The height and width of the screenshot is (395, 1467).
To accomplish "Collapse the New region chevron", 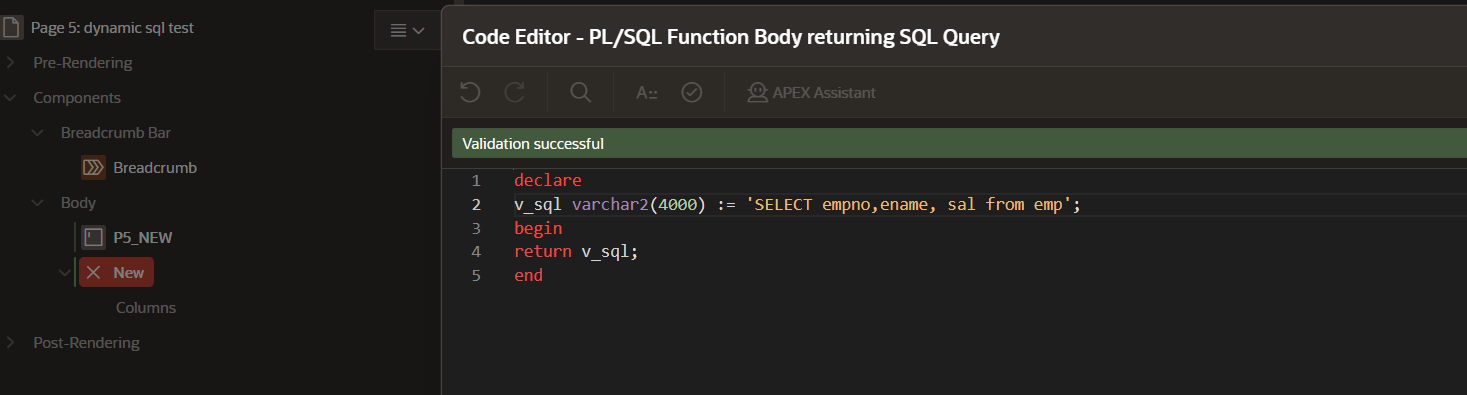I will 65,272.
